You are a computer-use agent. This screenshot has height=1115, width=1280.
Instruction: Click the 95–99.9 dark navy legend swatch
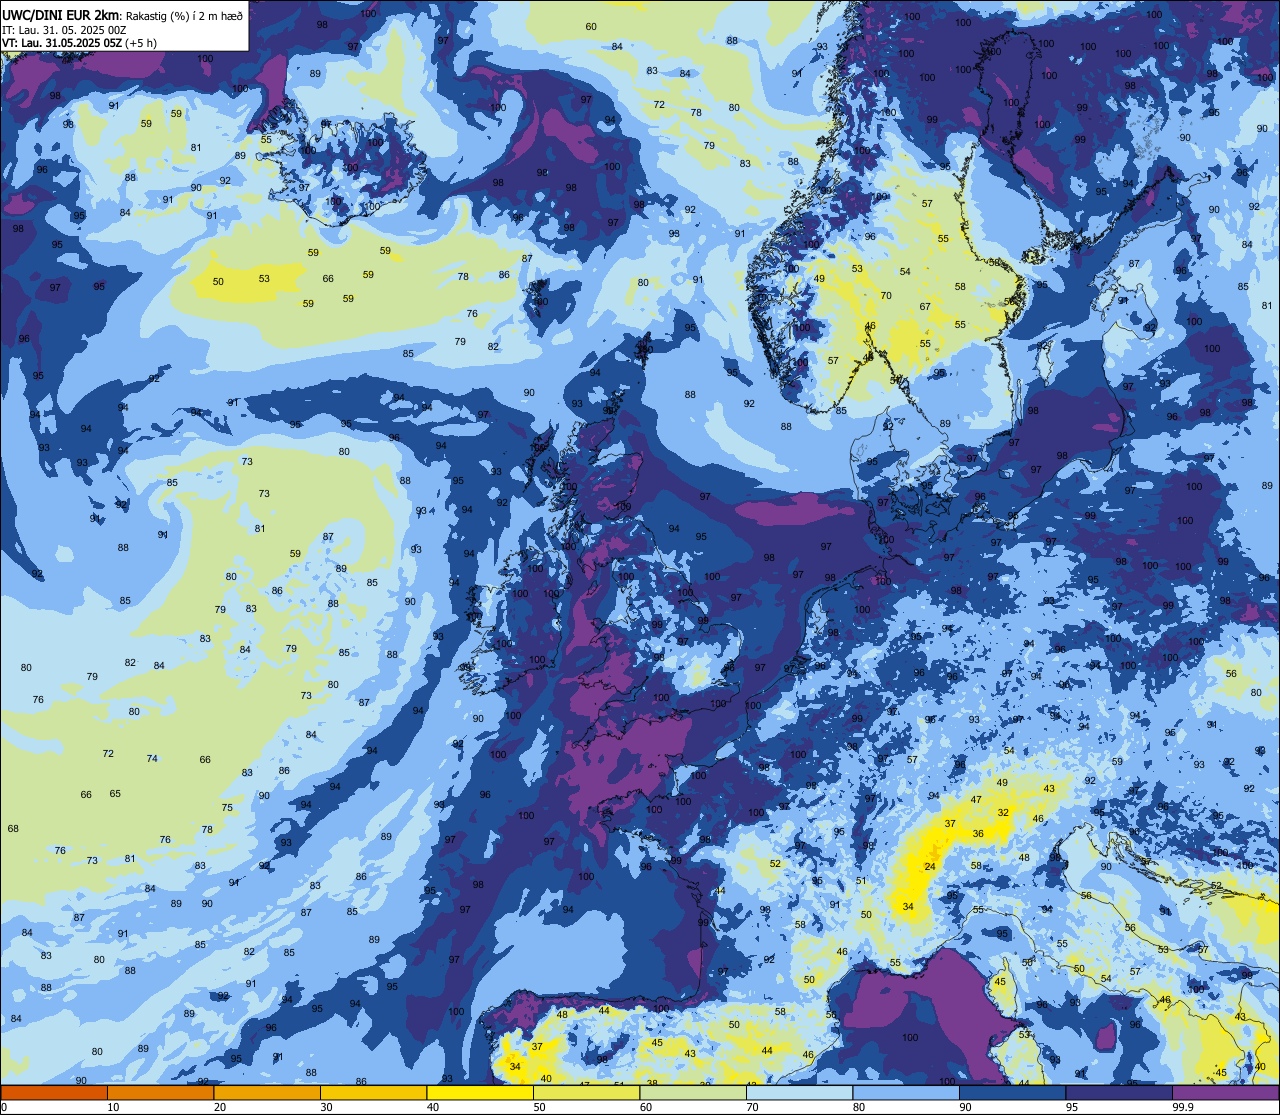point(1119,1093)
